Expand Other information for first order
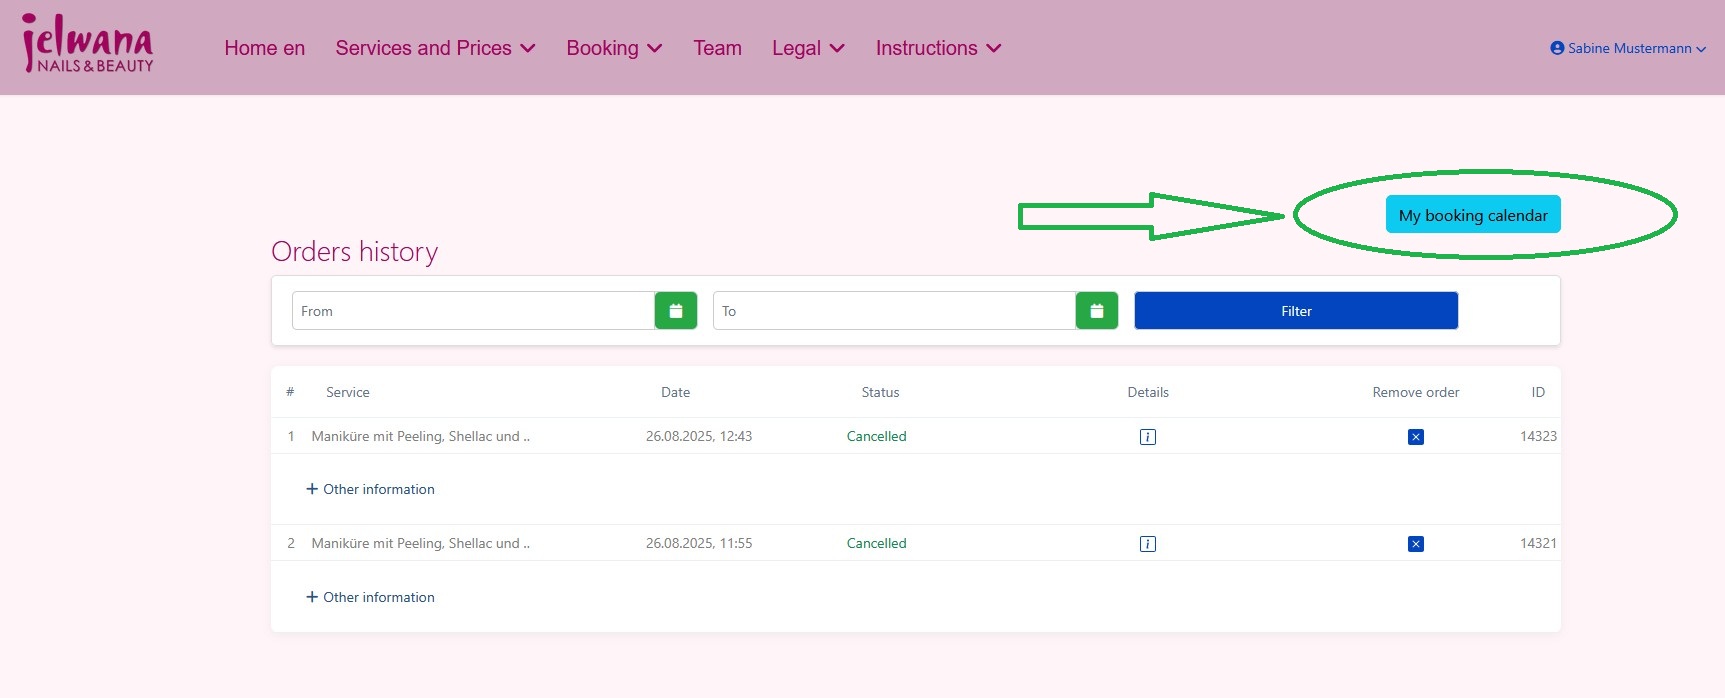This screenshot has height=698, width=1725. point(370,489)
